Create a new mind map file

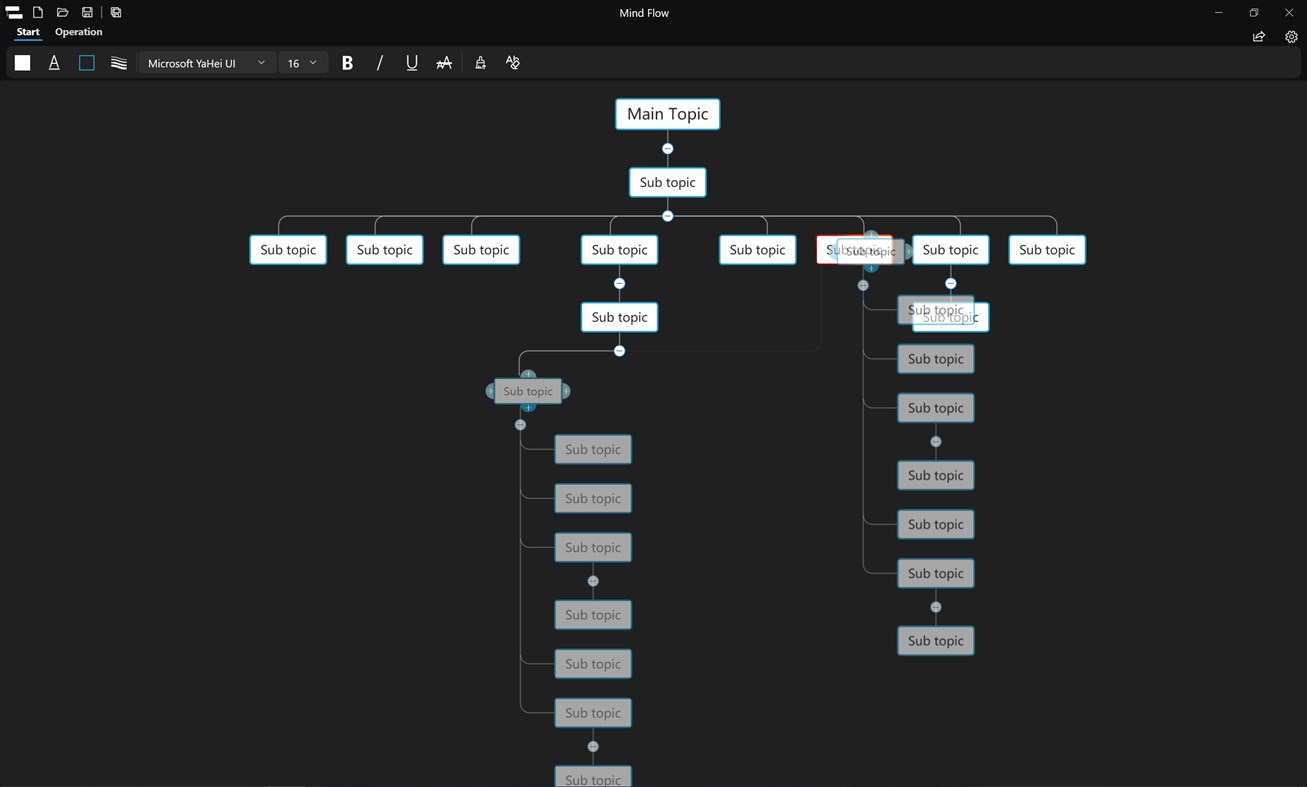pyautogui.click(x=38, y=13)
